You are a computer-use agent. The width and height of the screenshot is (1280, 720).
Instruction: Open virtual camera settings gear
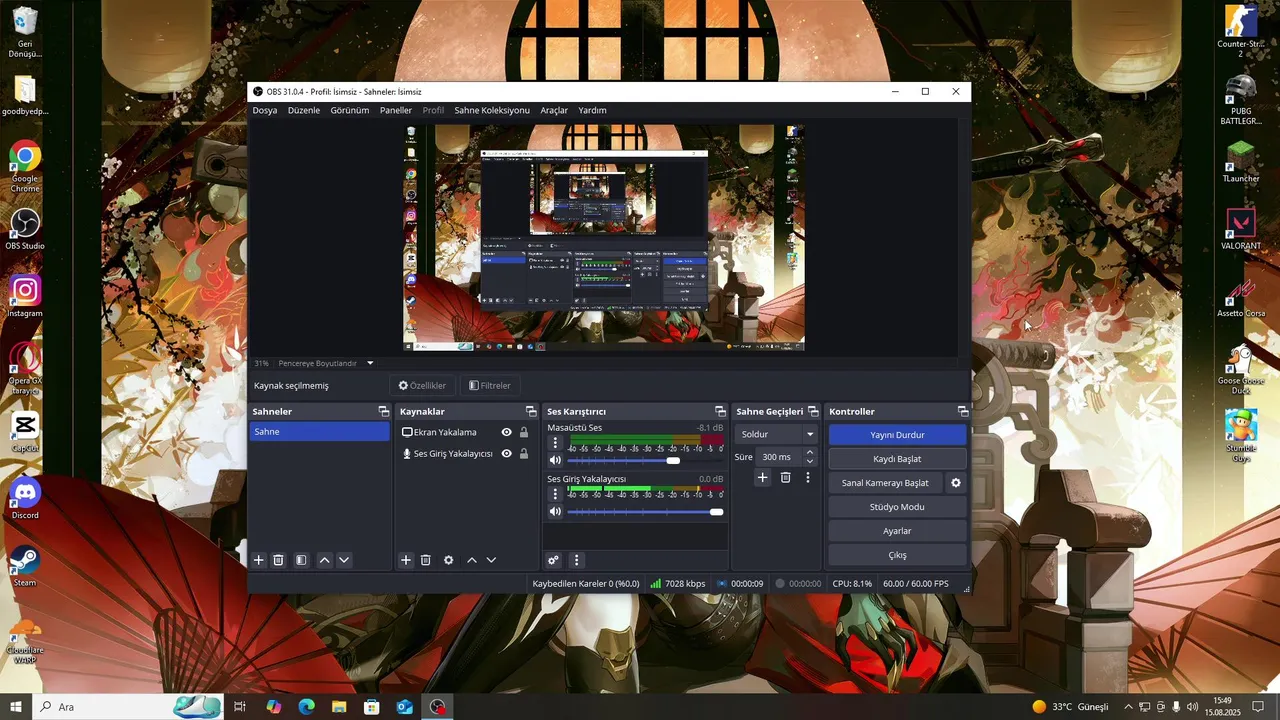(x=956, y=483)
